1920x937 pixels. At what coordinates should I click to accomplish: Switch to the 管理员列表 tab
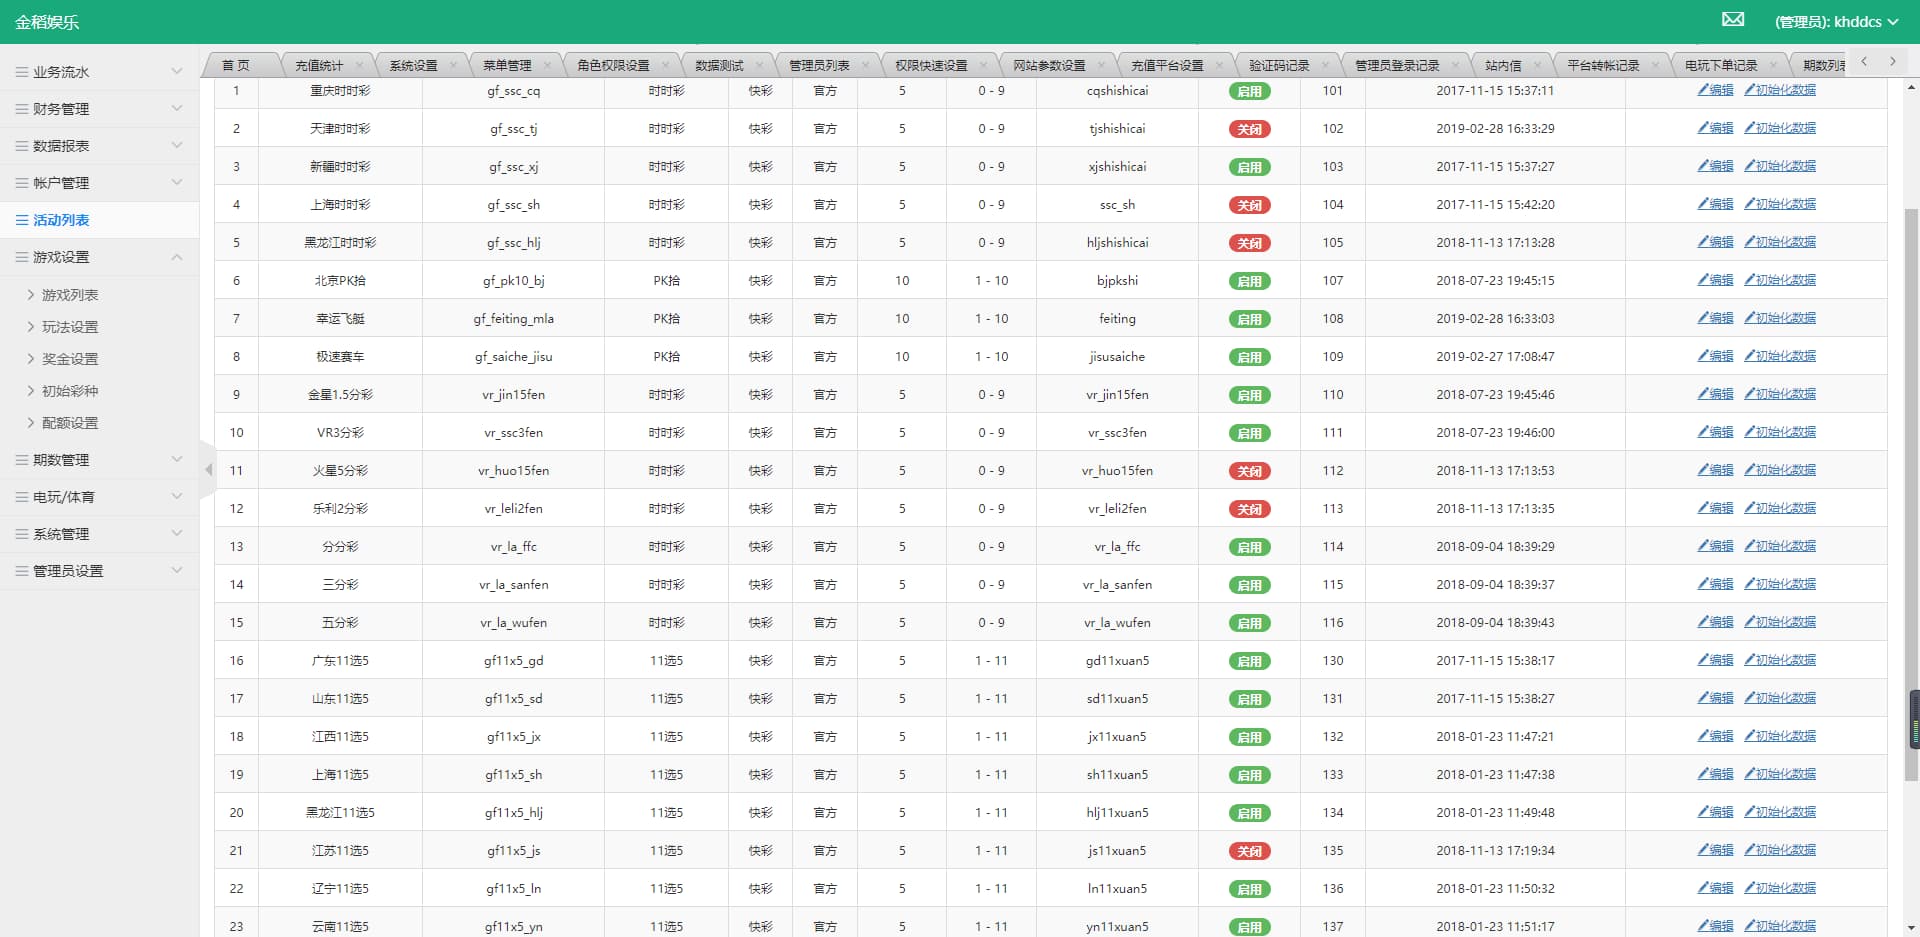point(819,65)
